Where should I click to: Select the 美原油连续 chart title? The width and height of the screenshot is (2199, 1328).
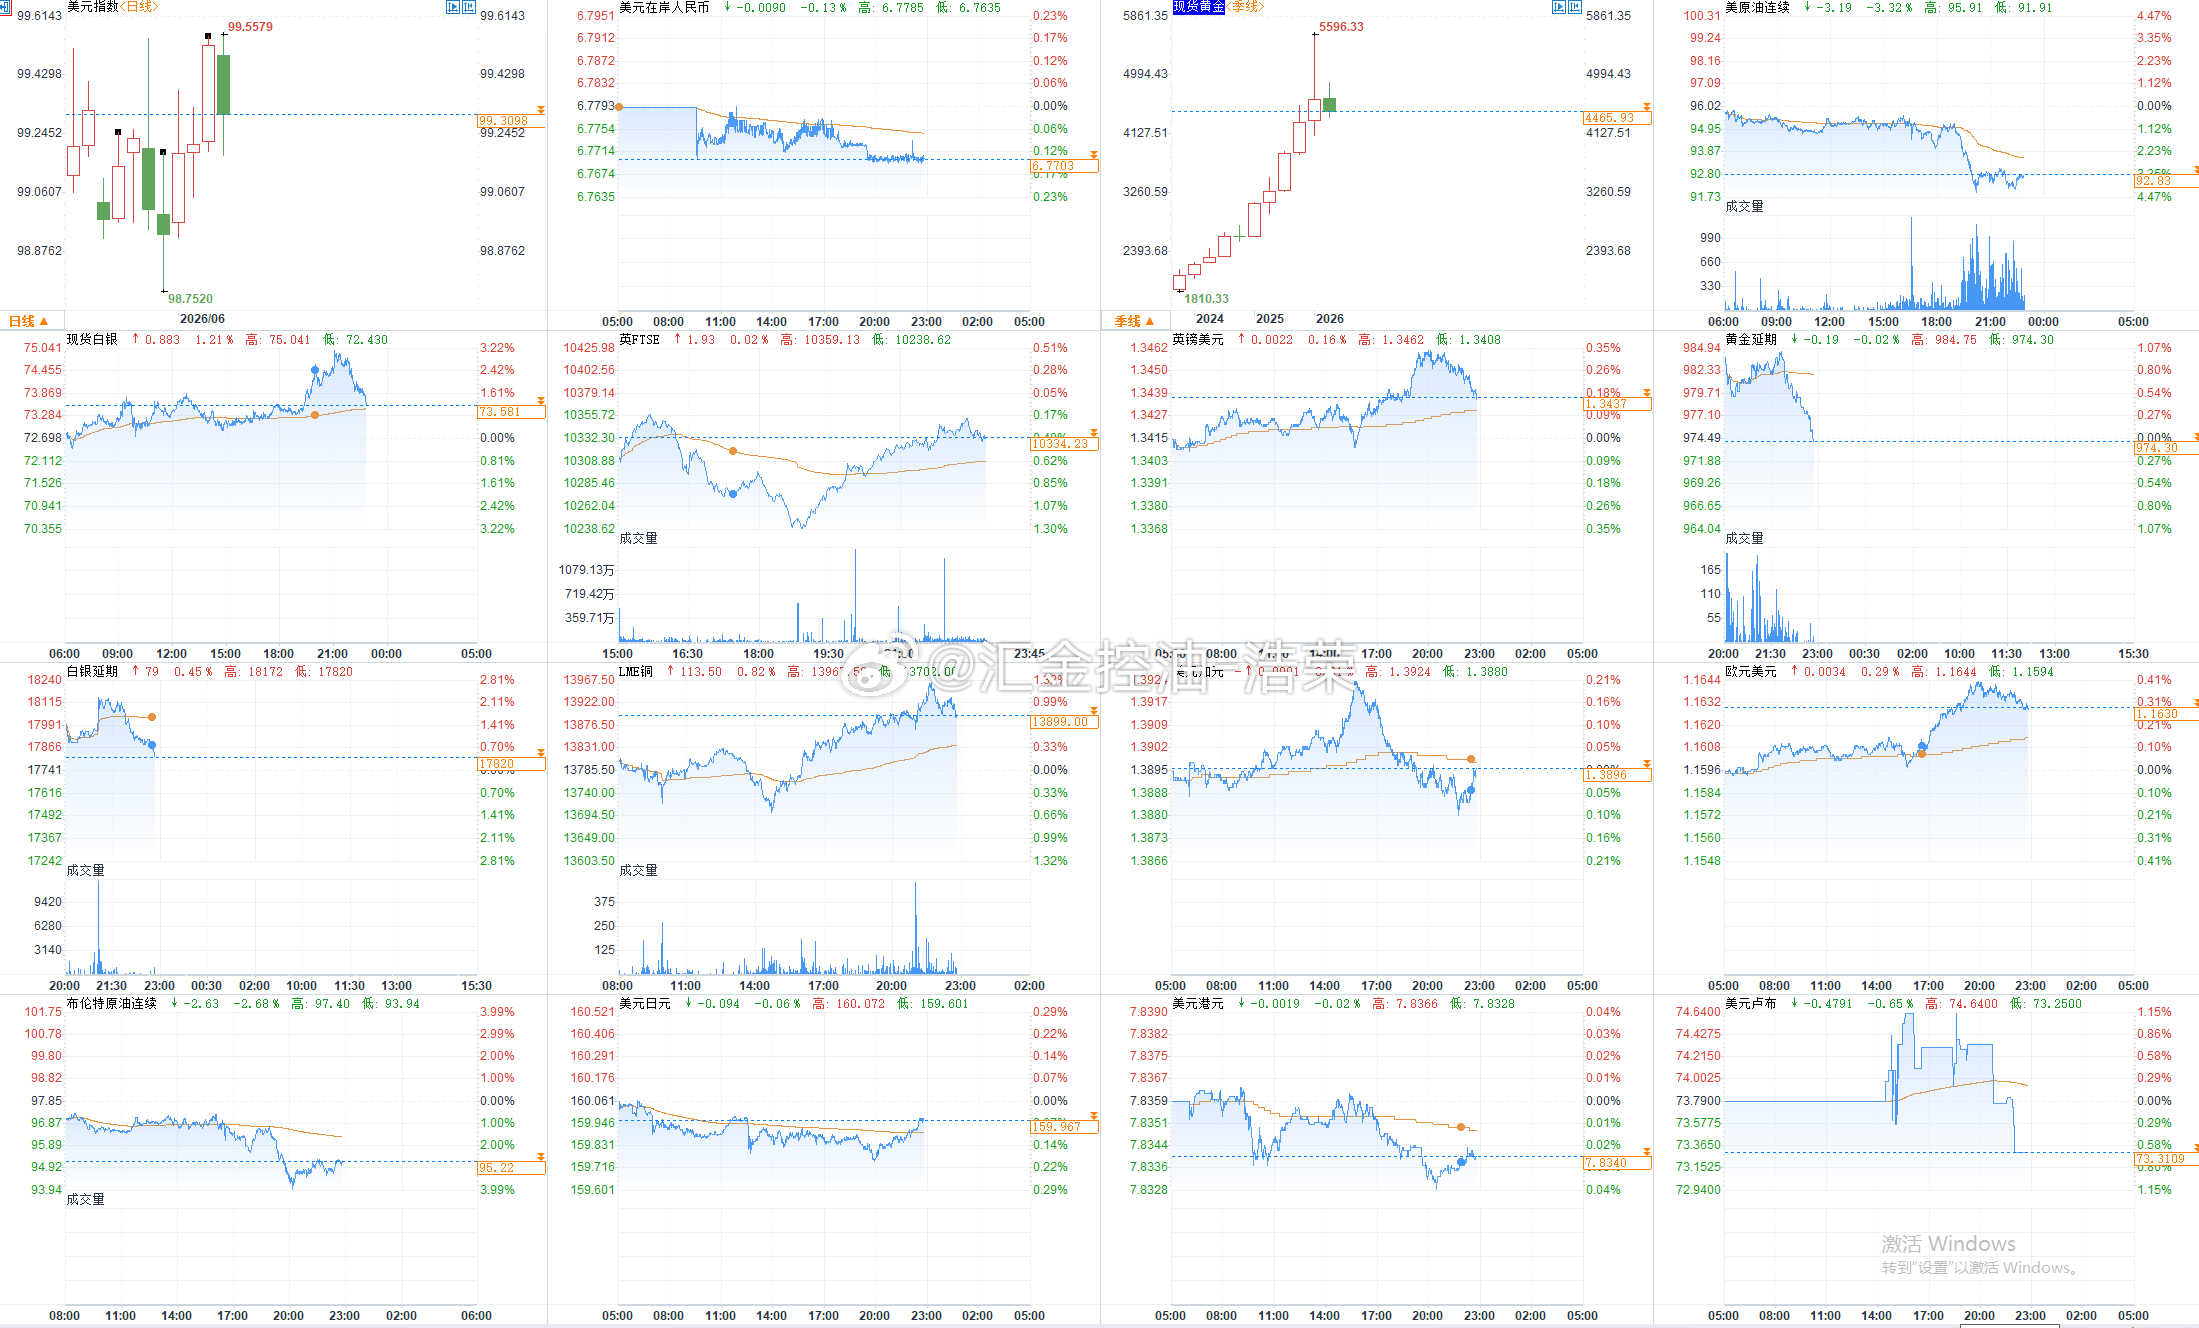click(x=1757, y=7)
